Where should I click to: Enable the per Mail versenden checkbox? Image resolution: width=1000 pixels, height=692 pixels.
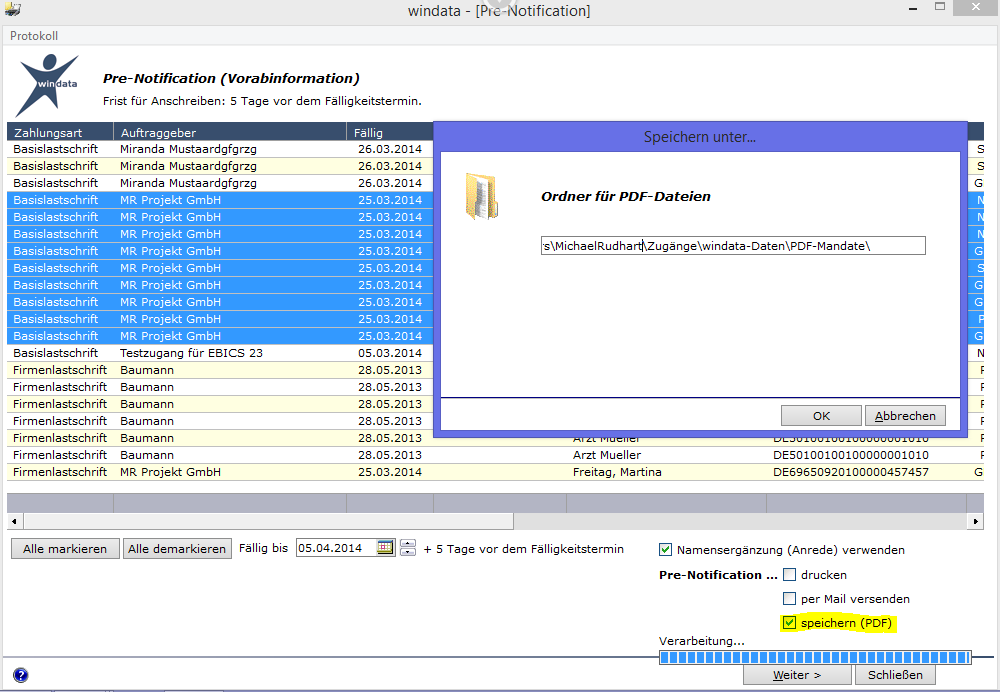(790, 599)
